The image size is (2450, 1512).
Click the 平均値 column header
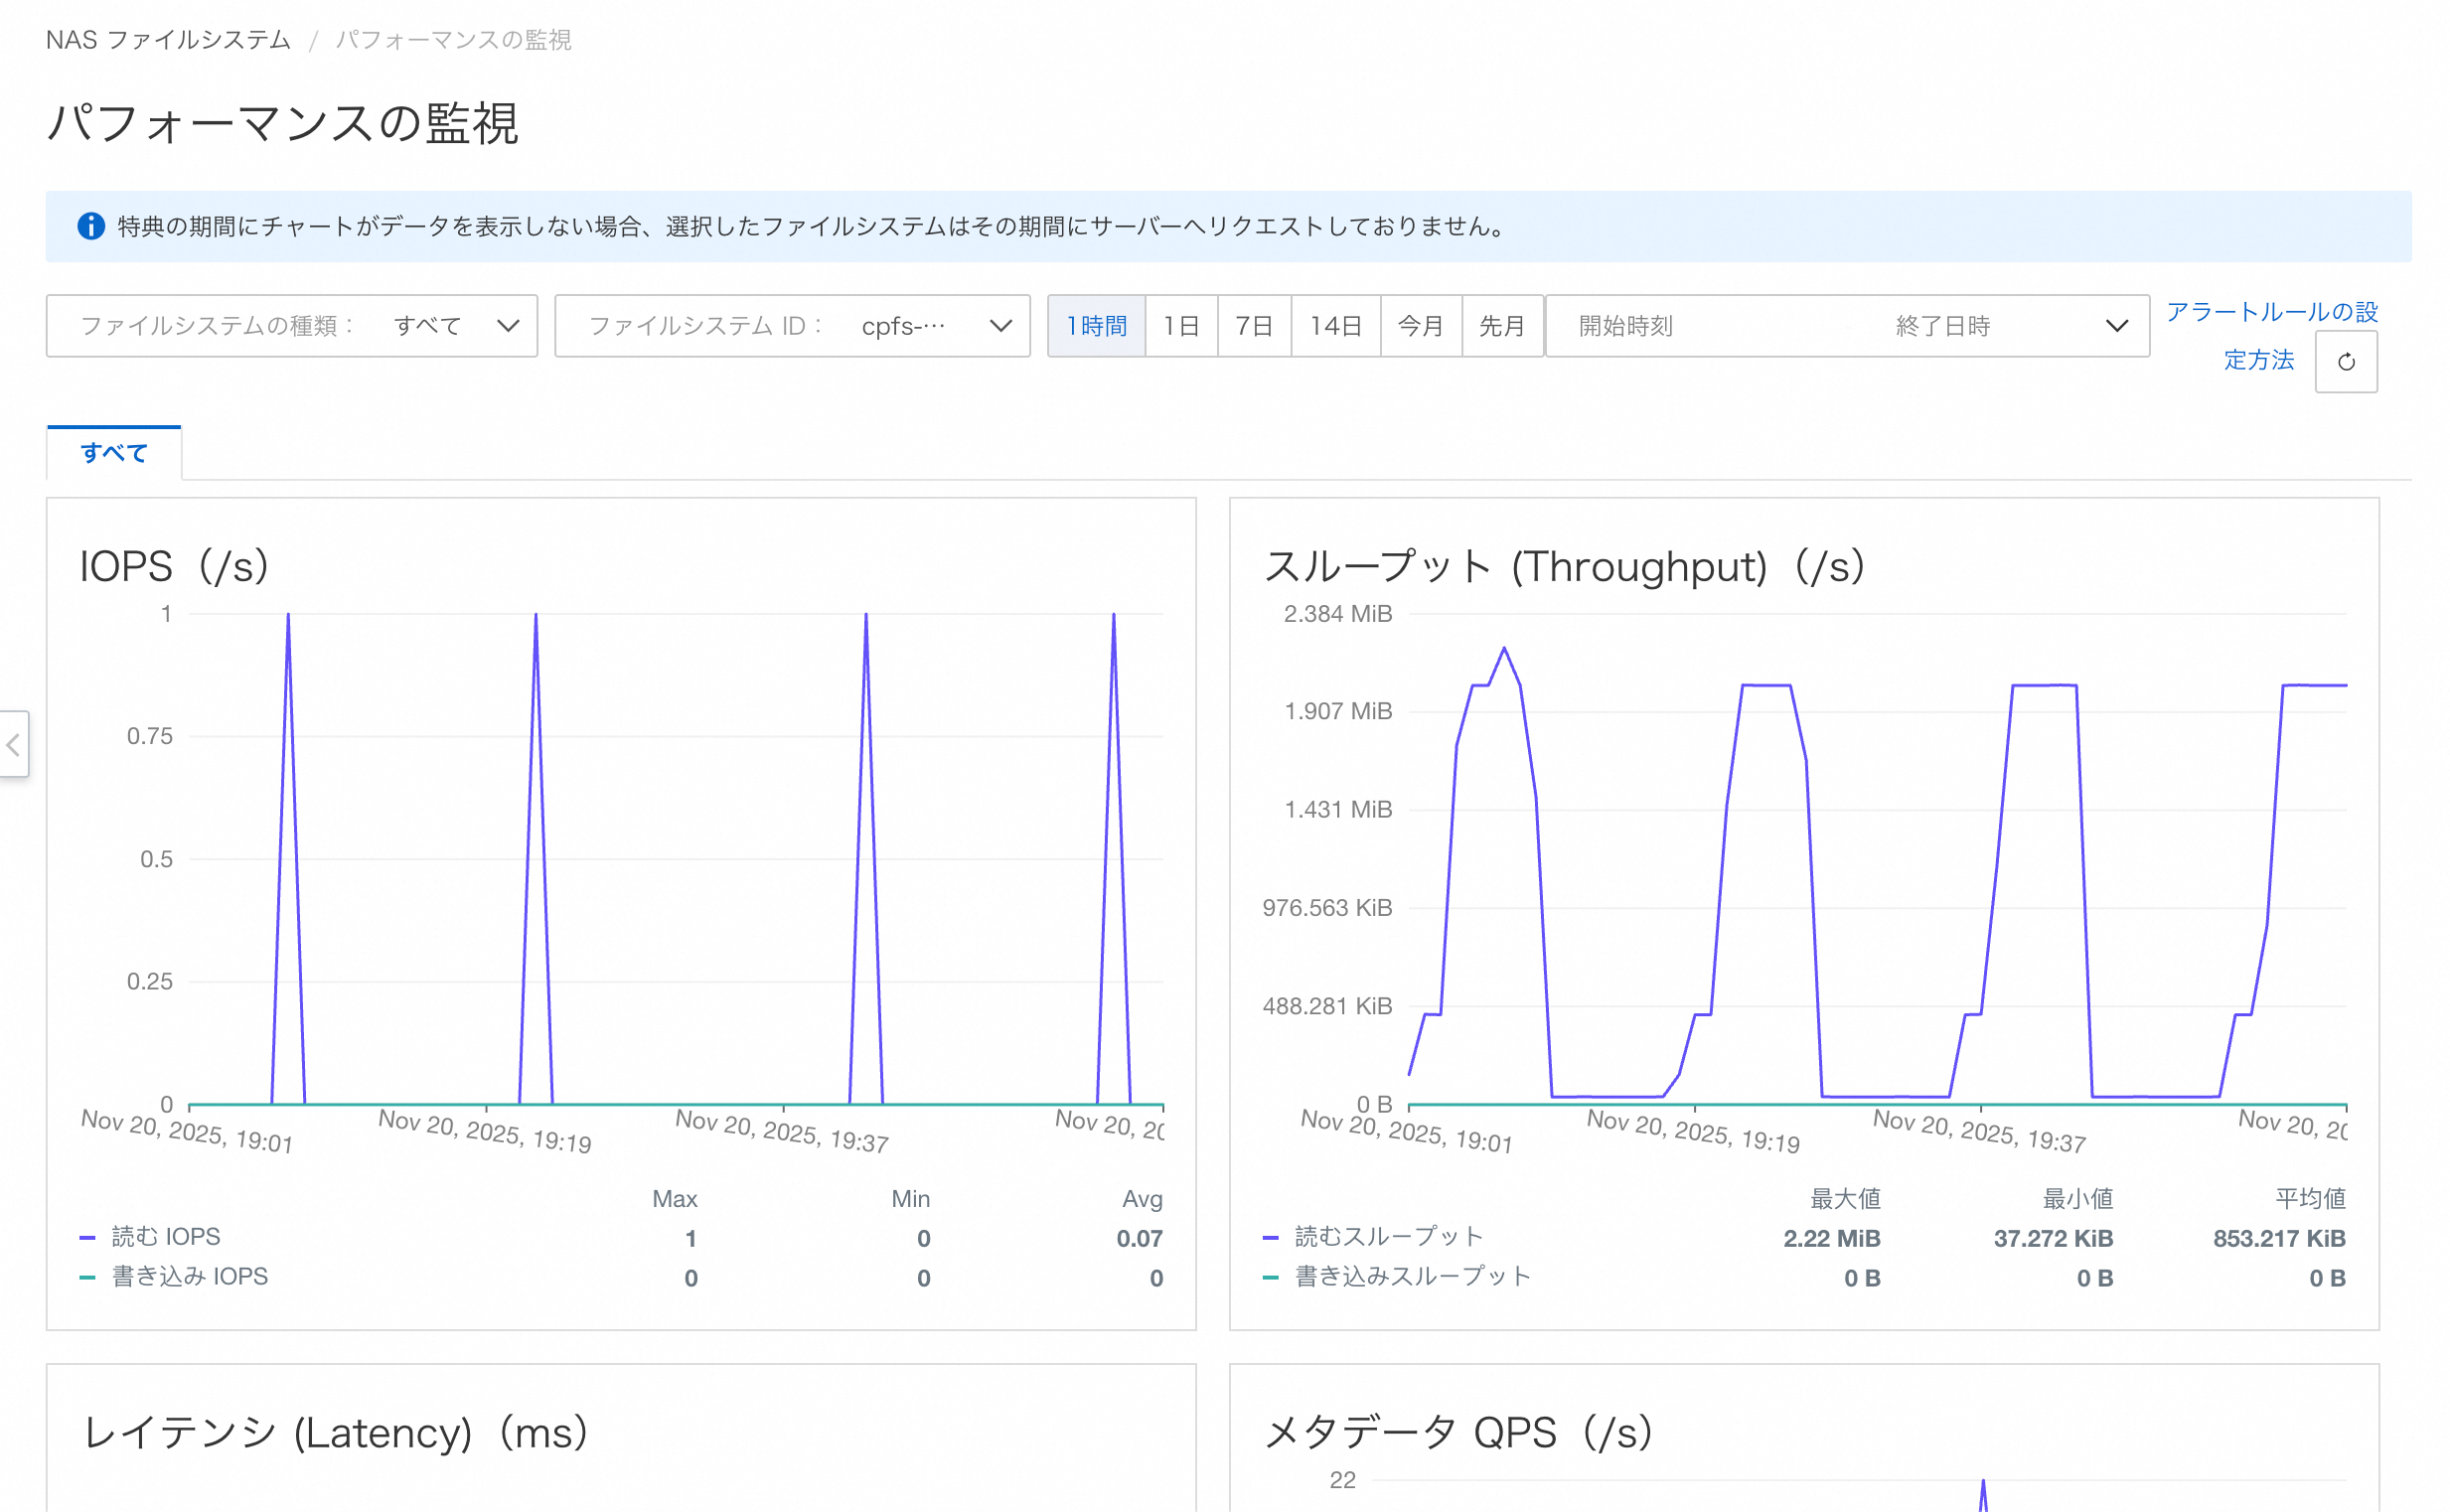point(2310,1199)
